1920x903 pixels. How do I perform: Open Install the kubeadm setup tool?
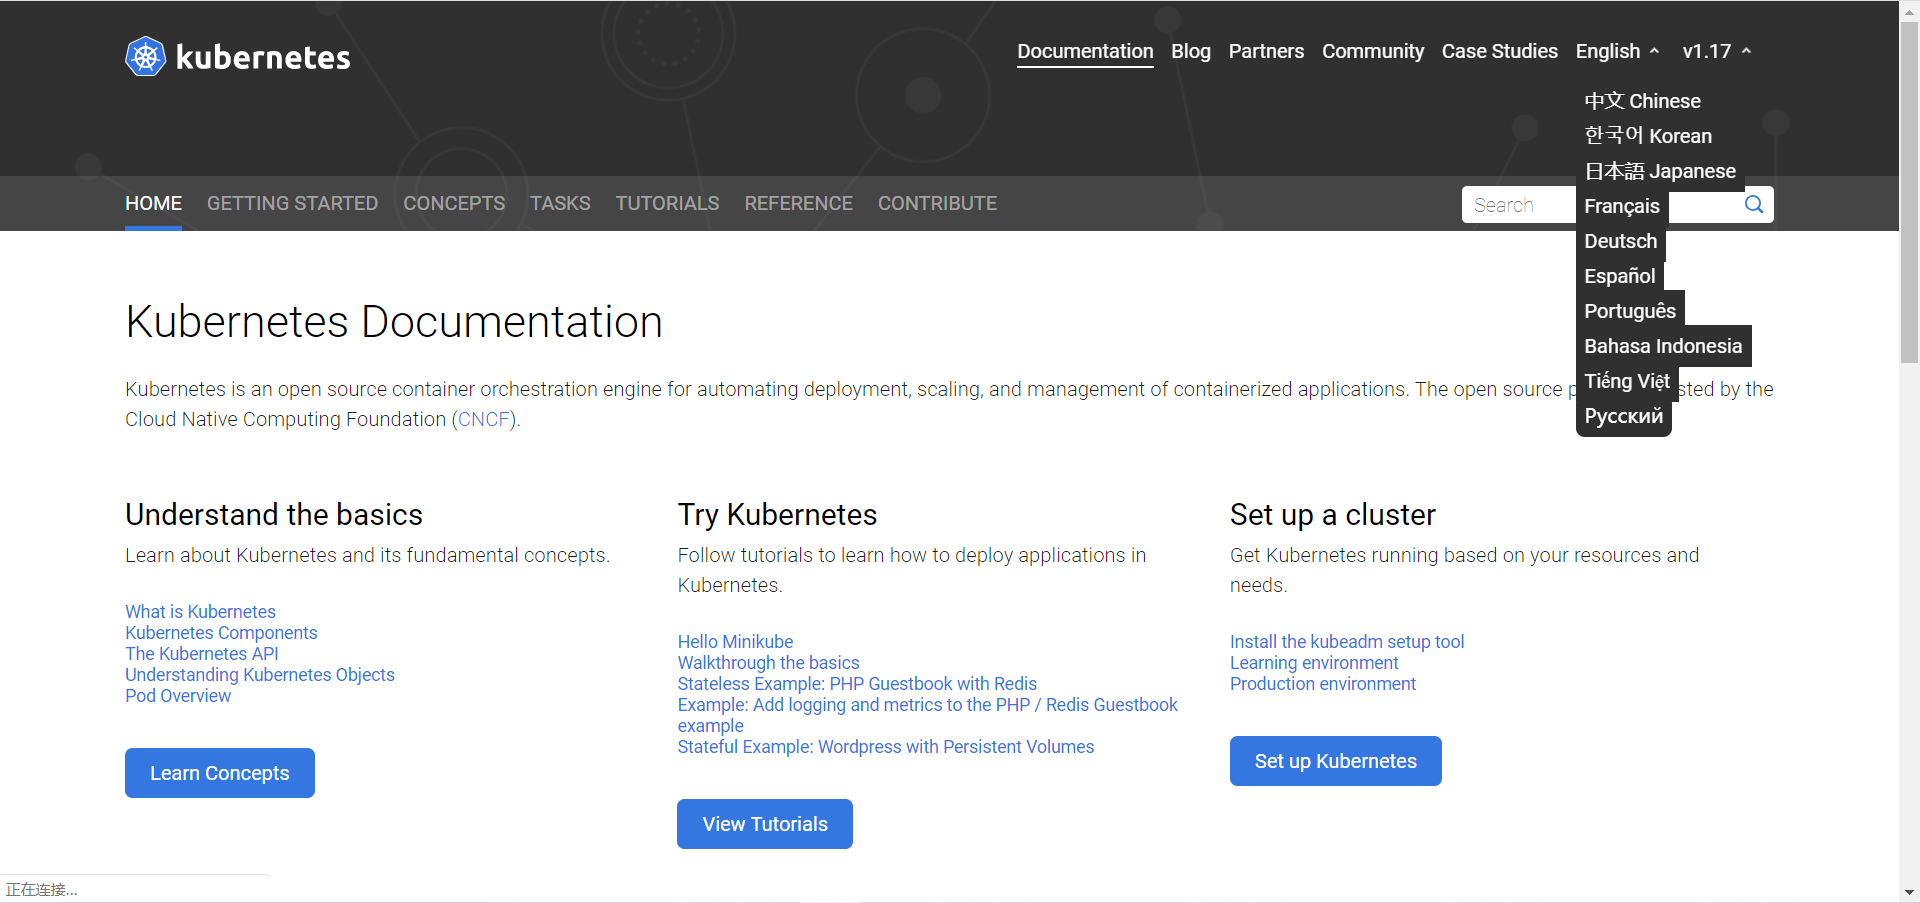[x=1347, y=642]
